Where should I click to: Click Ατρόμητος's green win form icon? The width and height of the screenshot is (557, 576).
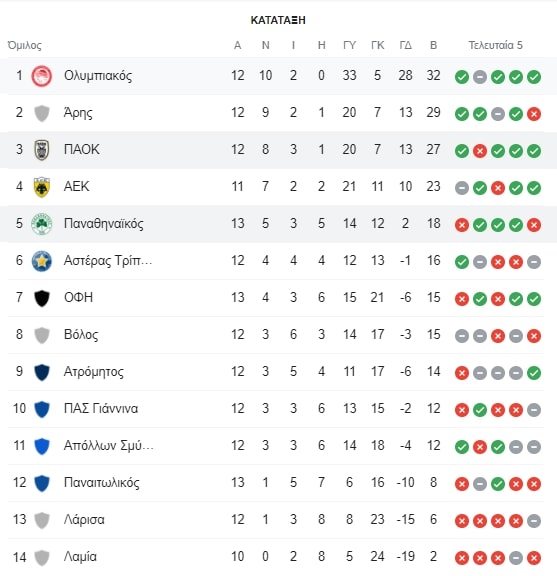(x=534, y=373)
